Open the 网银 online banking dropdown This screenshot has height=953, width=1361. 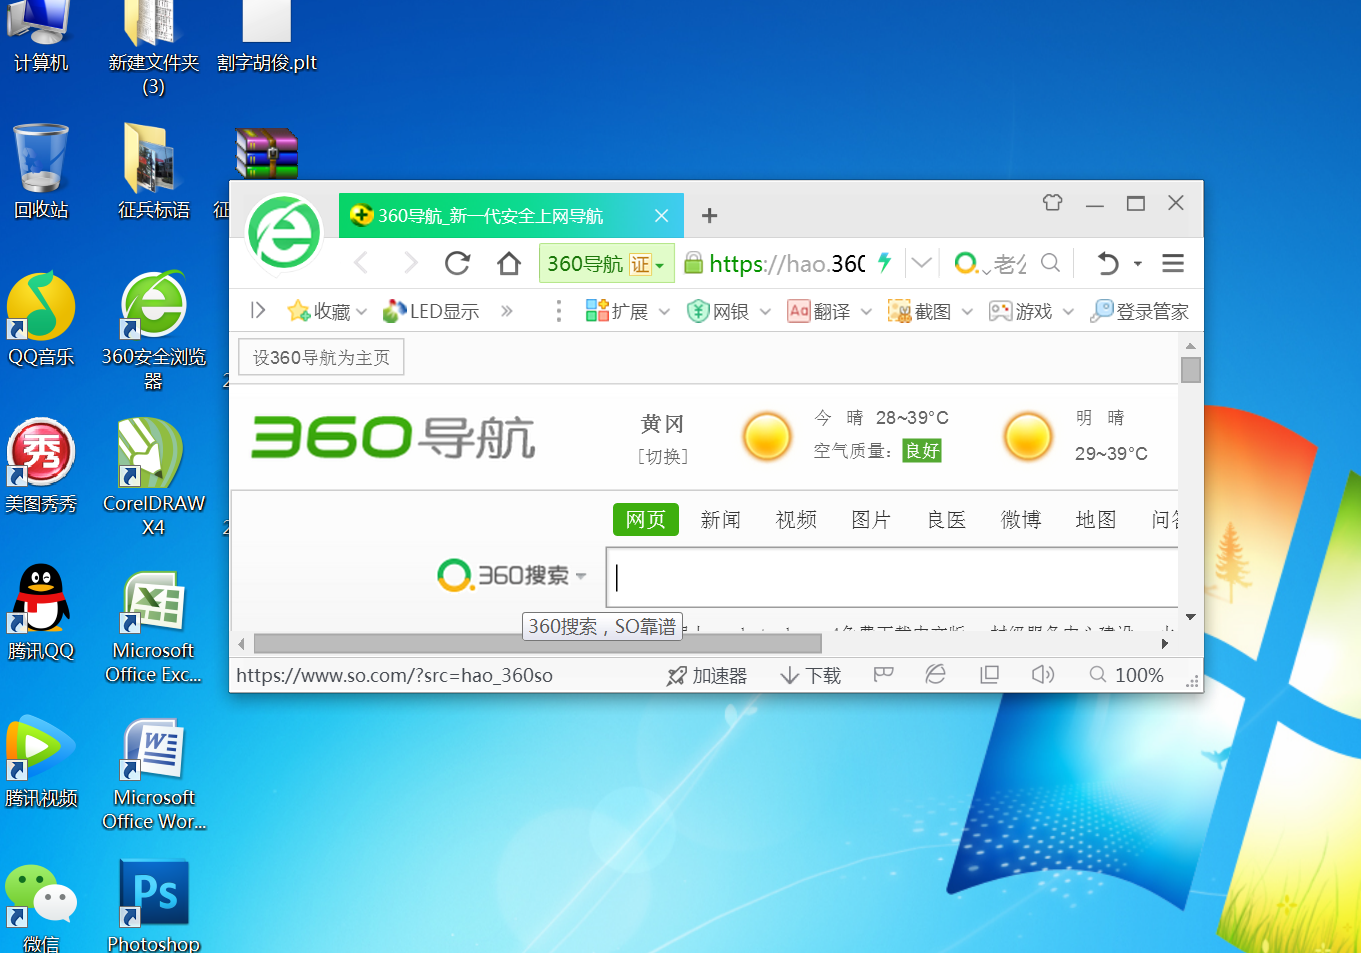[x=728, y=311]
